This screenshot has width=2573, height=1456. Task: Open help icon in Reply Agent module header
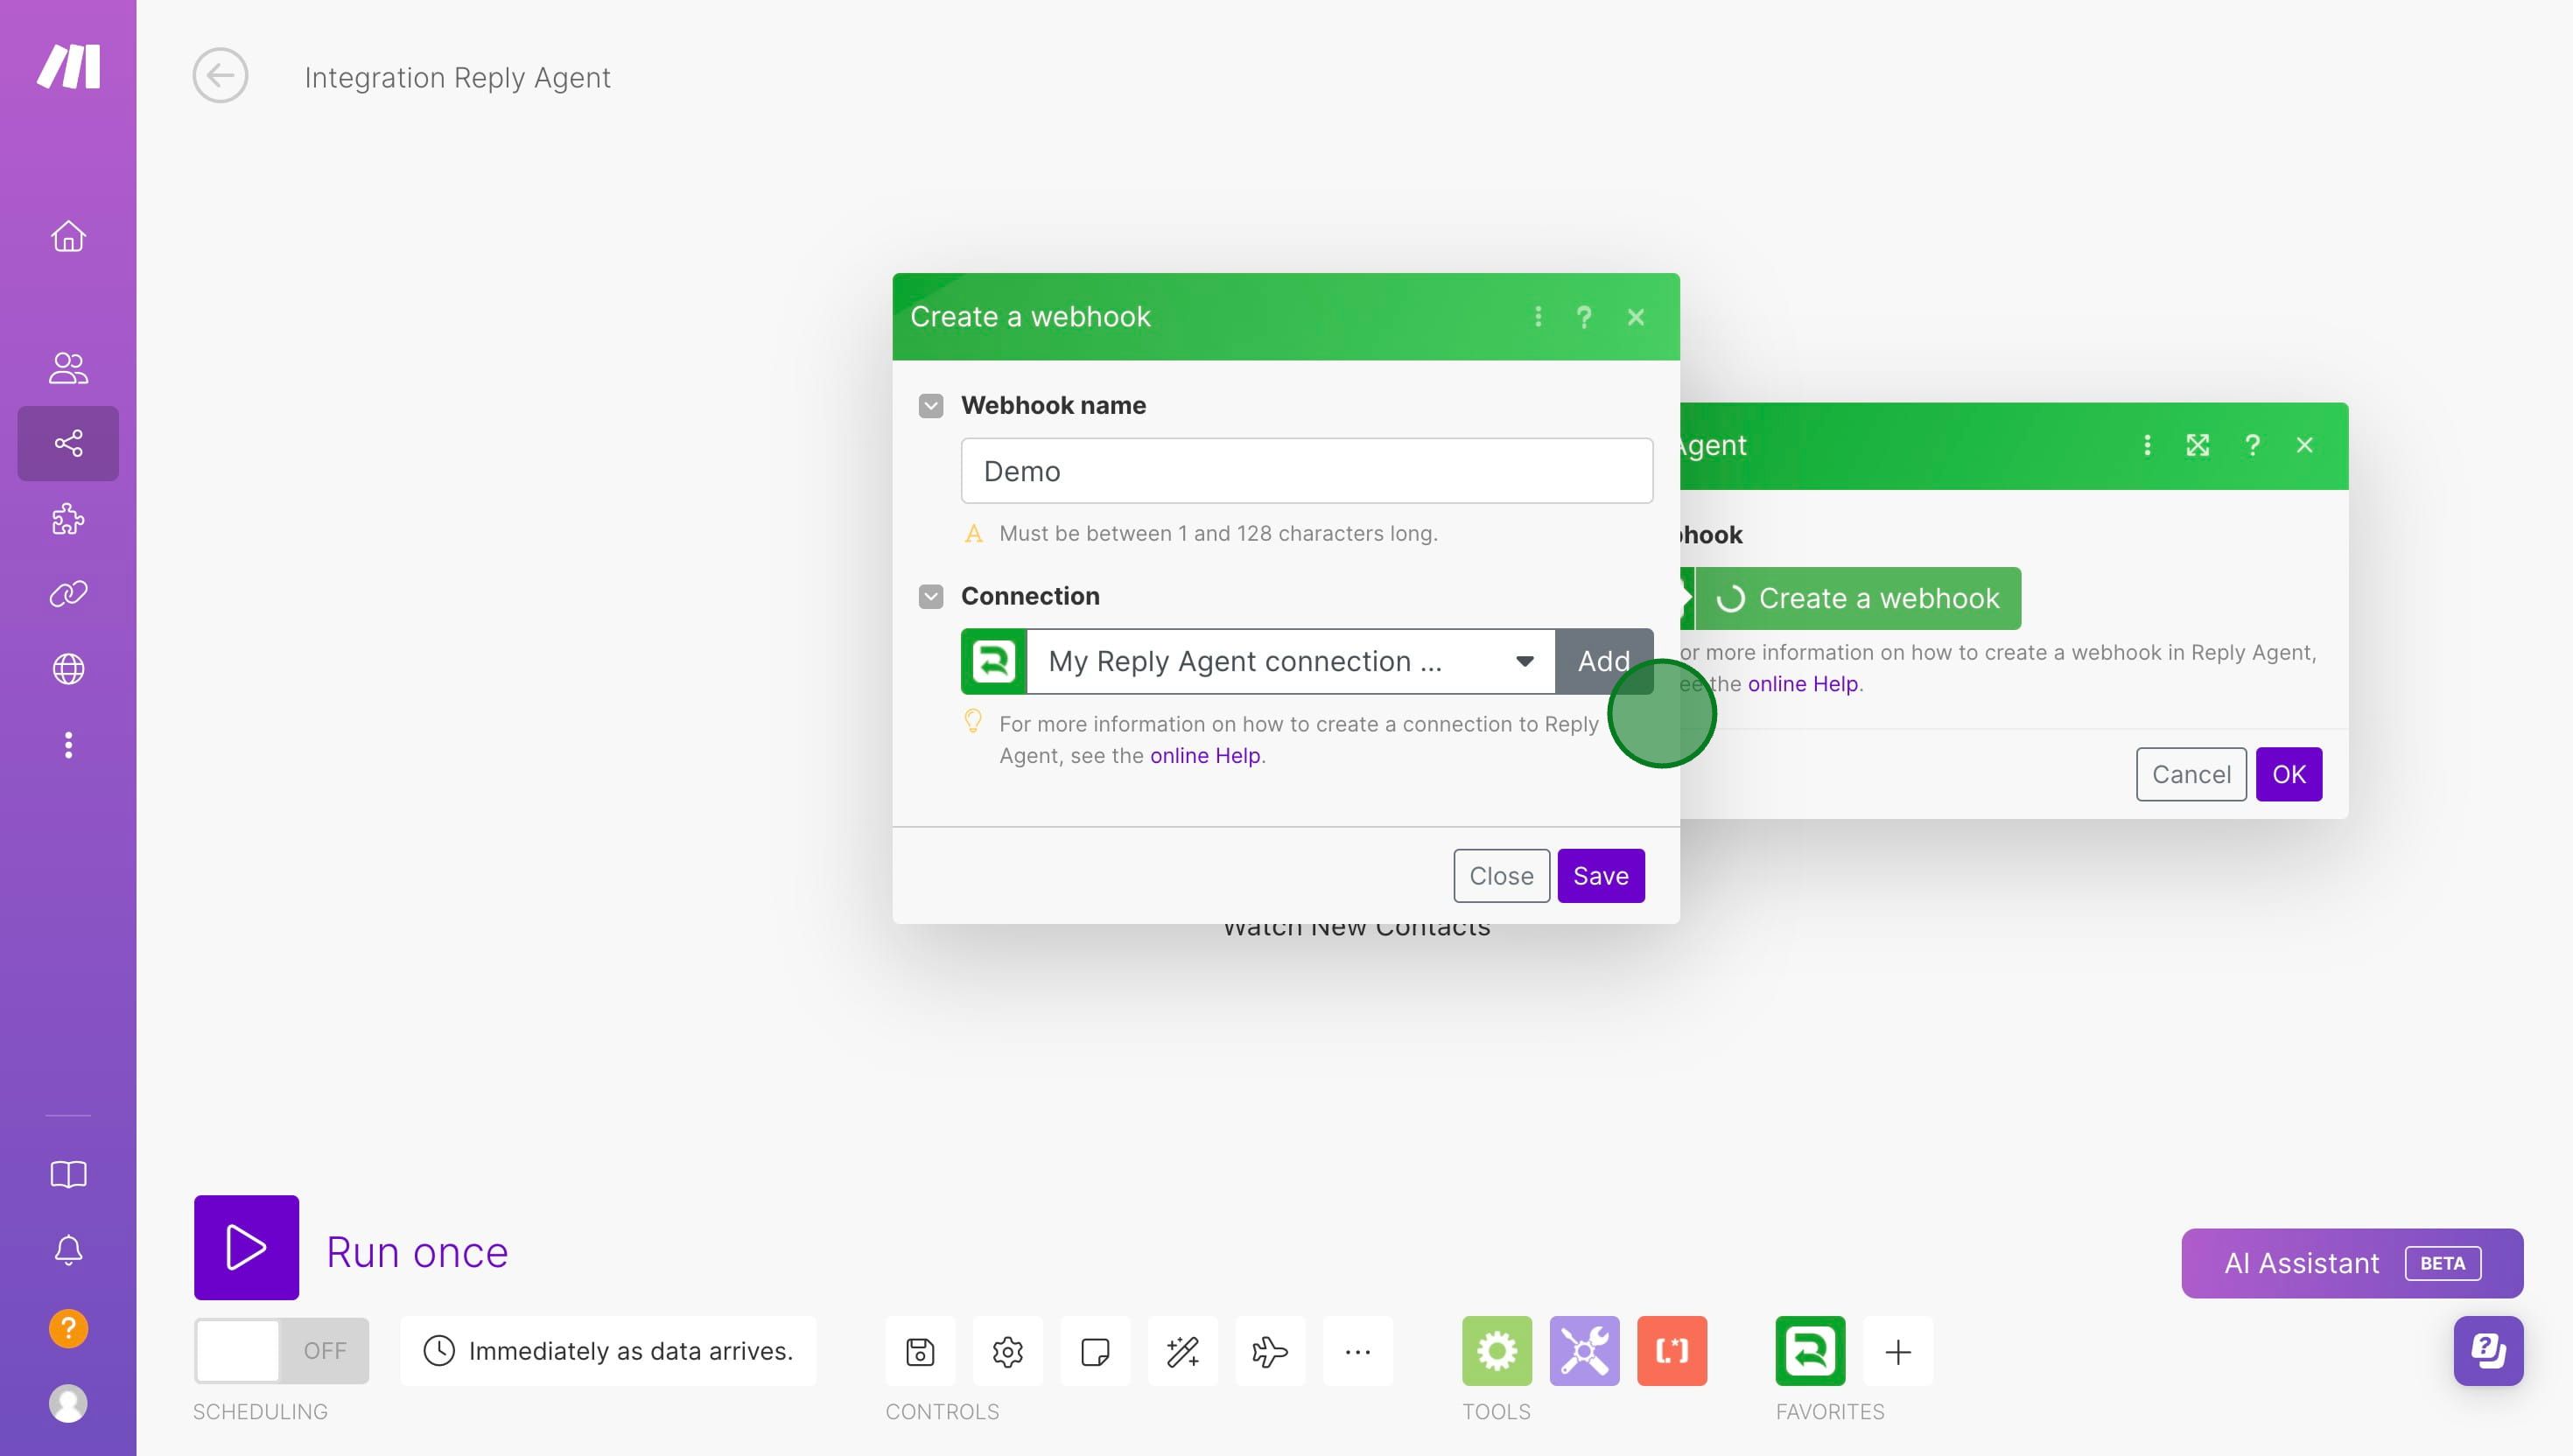click(x=2252, y=445)
